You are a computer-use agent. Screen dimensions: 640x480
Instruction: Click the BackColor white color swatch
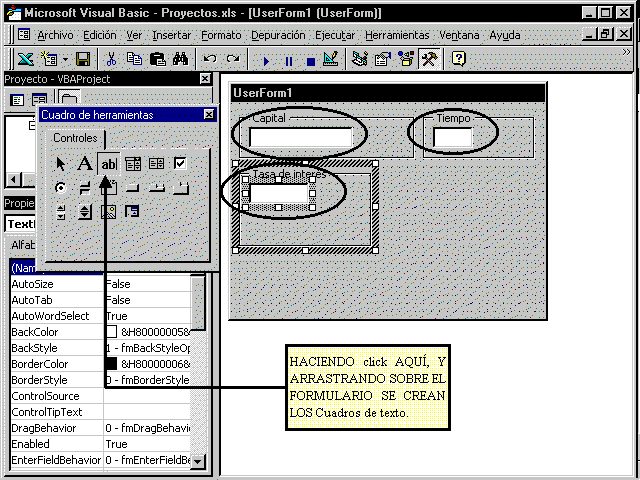tap(111, 332)
